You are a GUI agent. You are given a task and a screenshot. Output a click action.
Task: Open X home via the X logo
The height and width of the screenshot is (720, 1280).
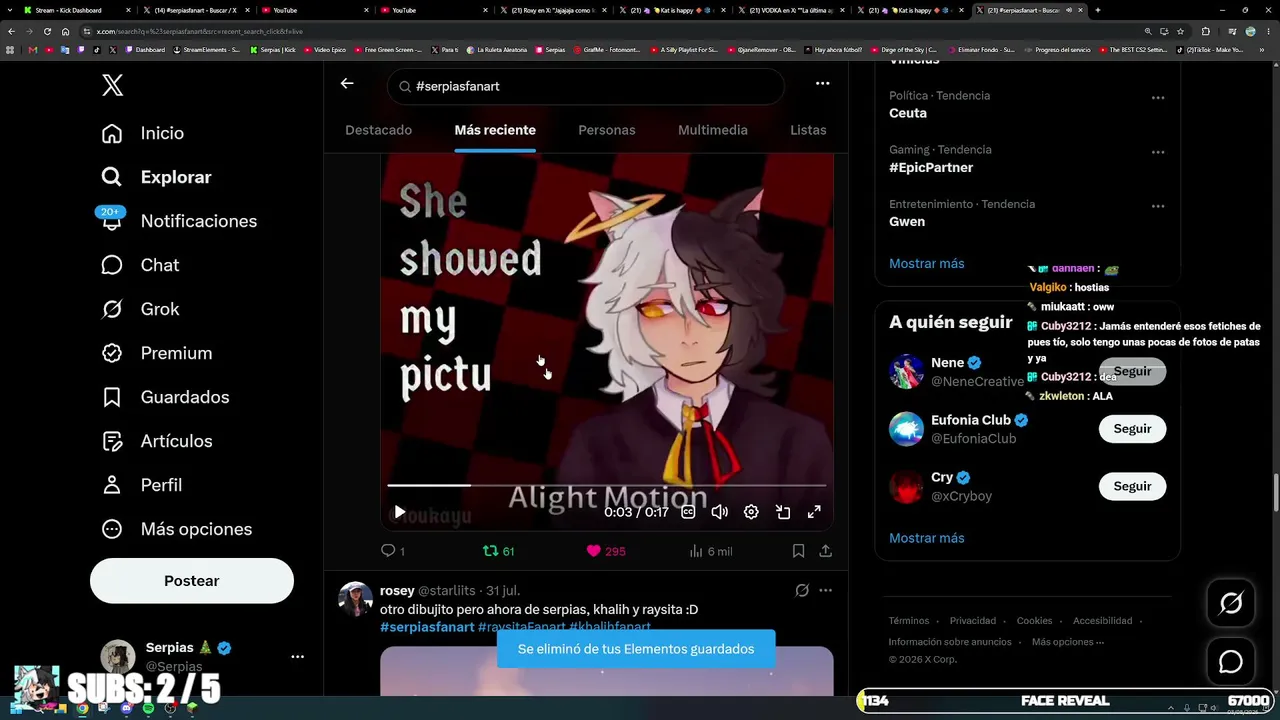[x=113, y=86]
